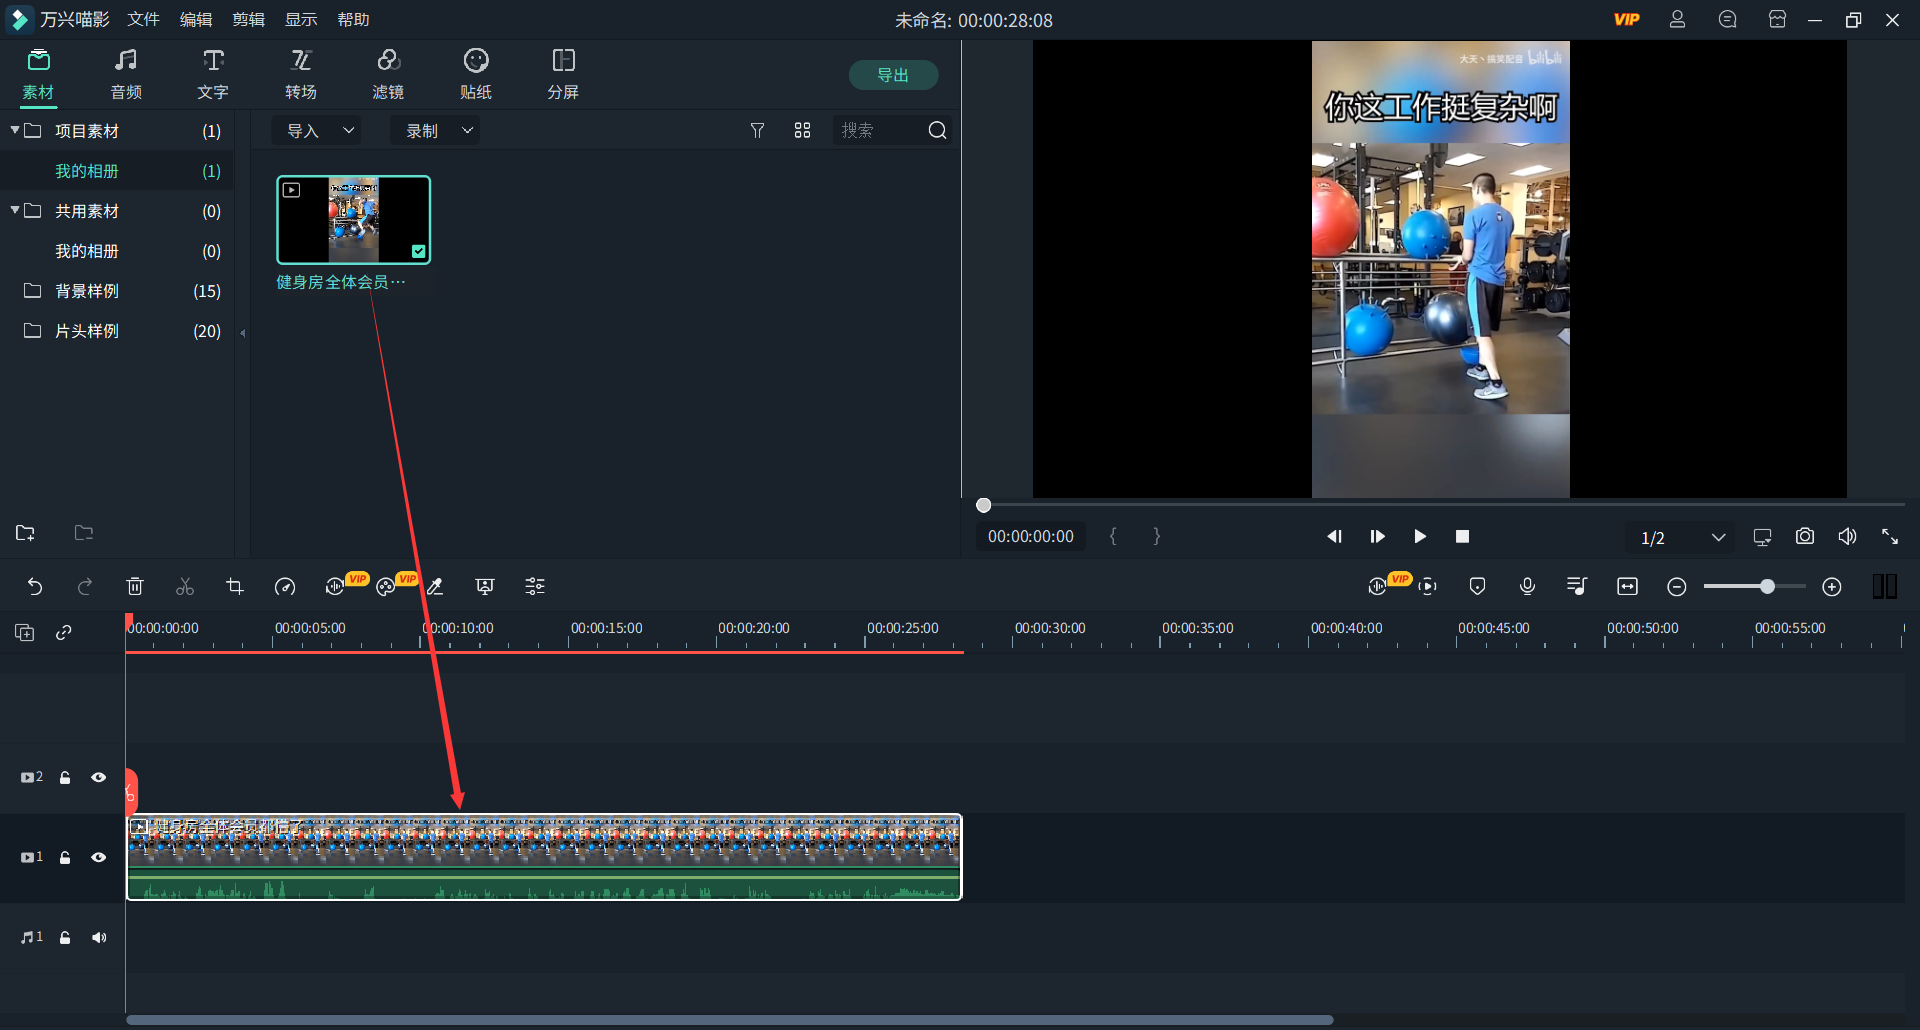
Task: Click the 导出 export button
Action: 892,75
